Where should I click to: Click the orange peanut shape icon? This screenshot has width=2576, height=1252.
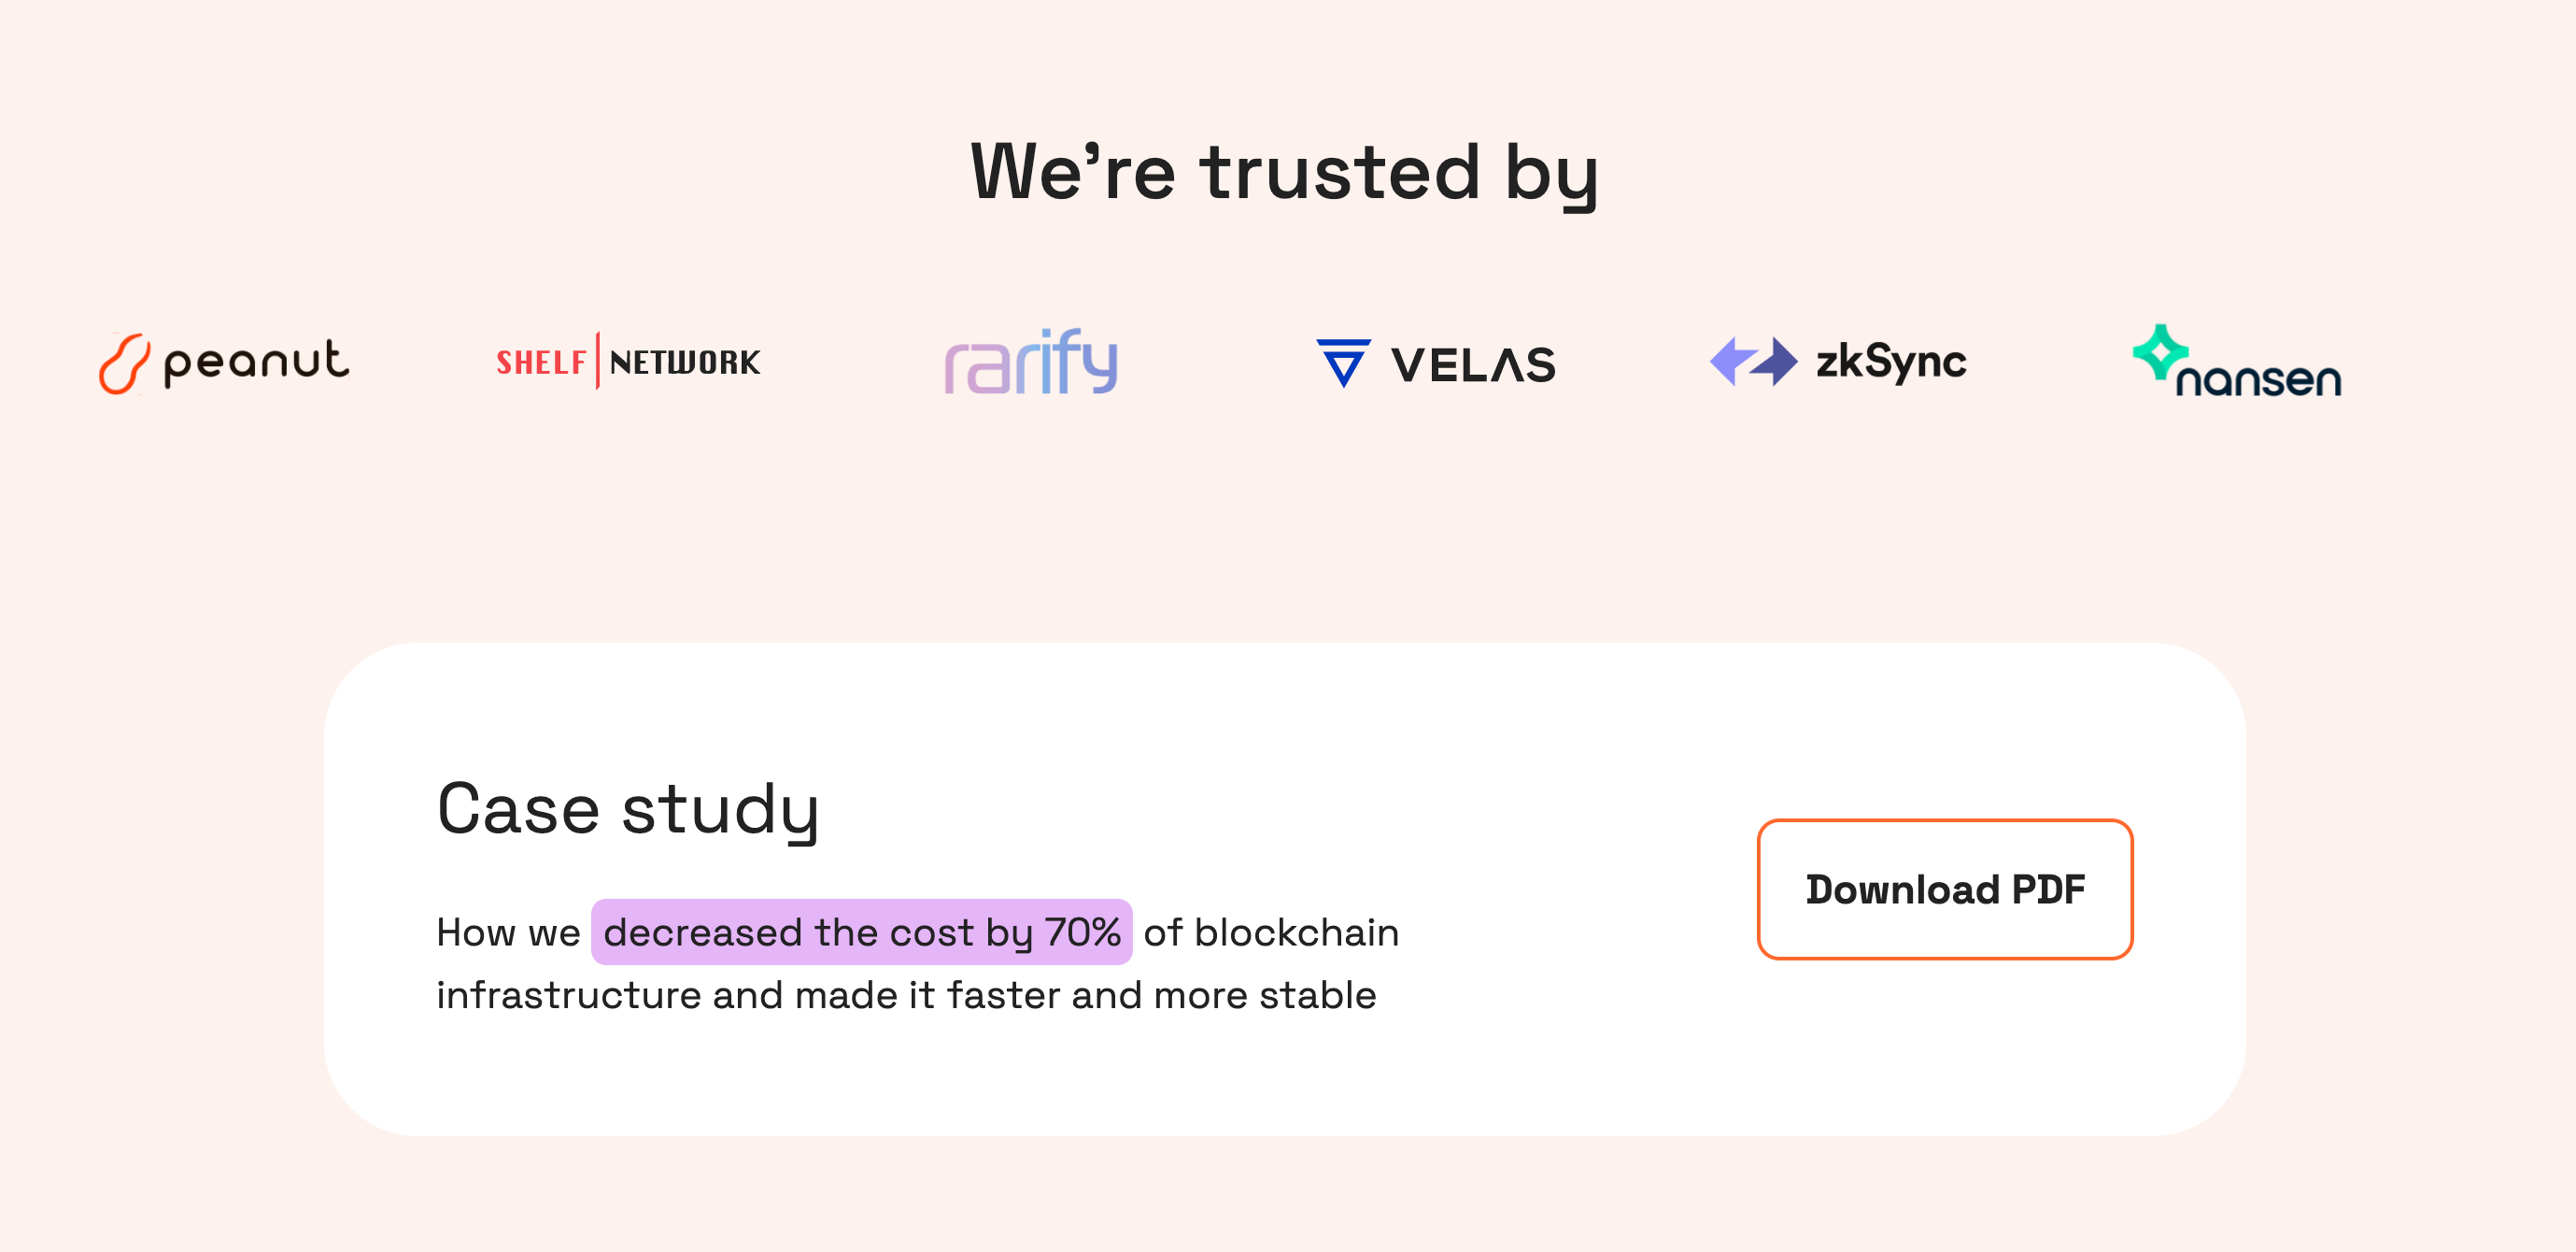point(124,363)
